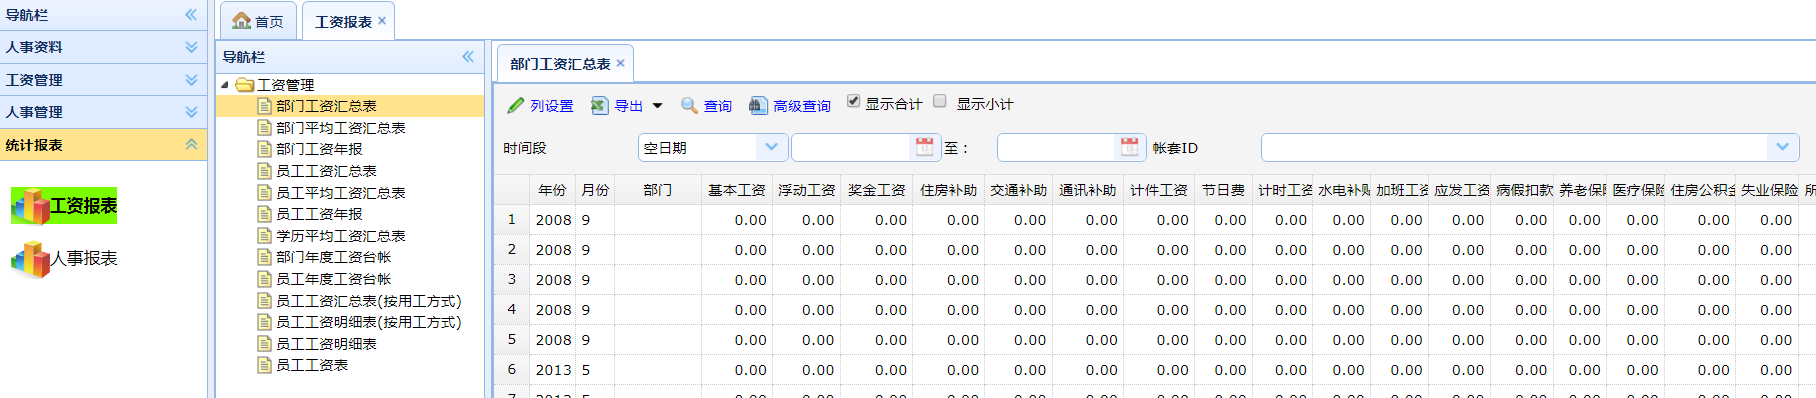Close the 工资报表 tab
This screenshot has width=1816, height=398.
pos(382,20)
